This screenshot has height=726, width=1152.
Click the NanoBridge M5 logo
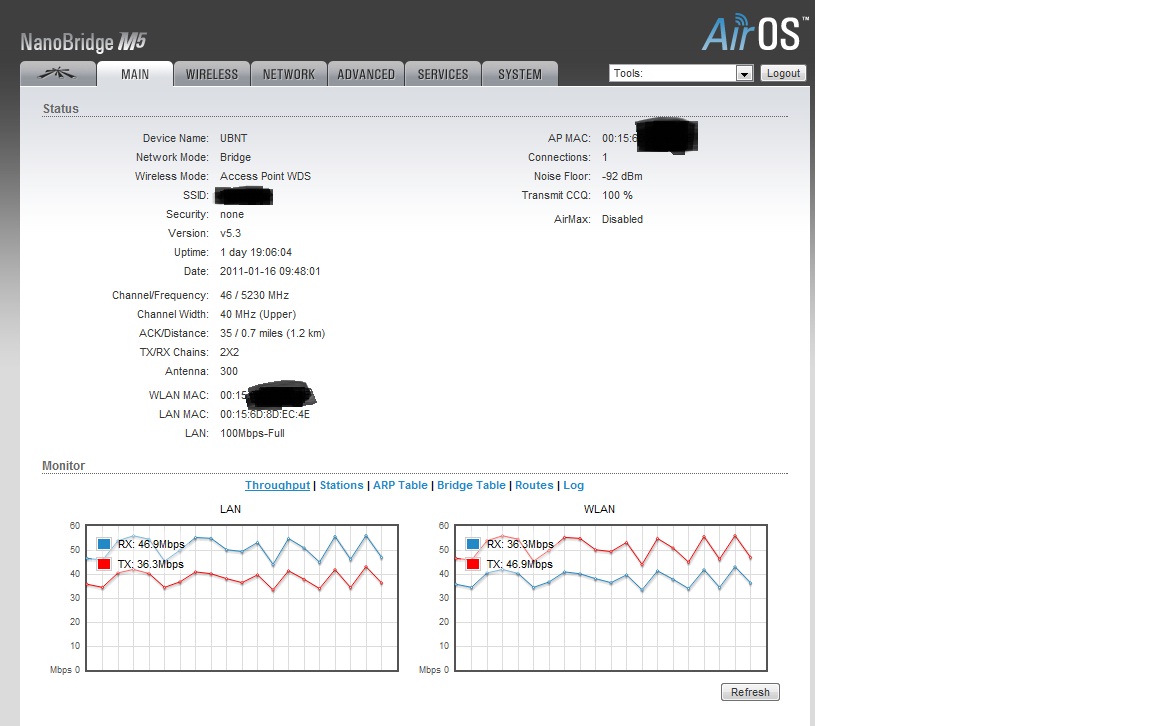(x=83, y=43)
